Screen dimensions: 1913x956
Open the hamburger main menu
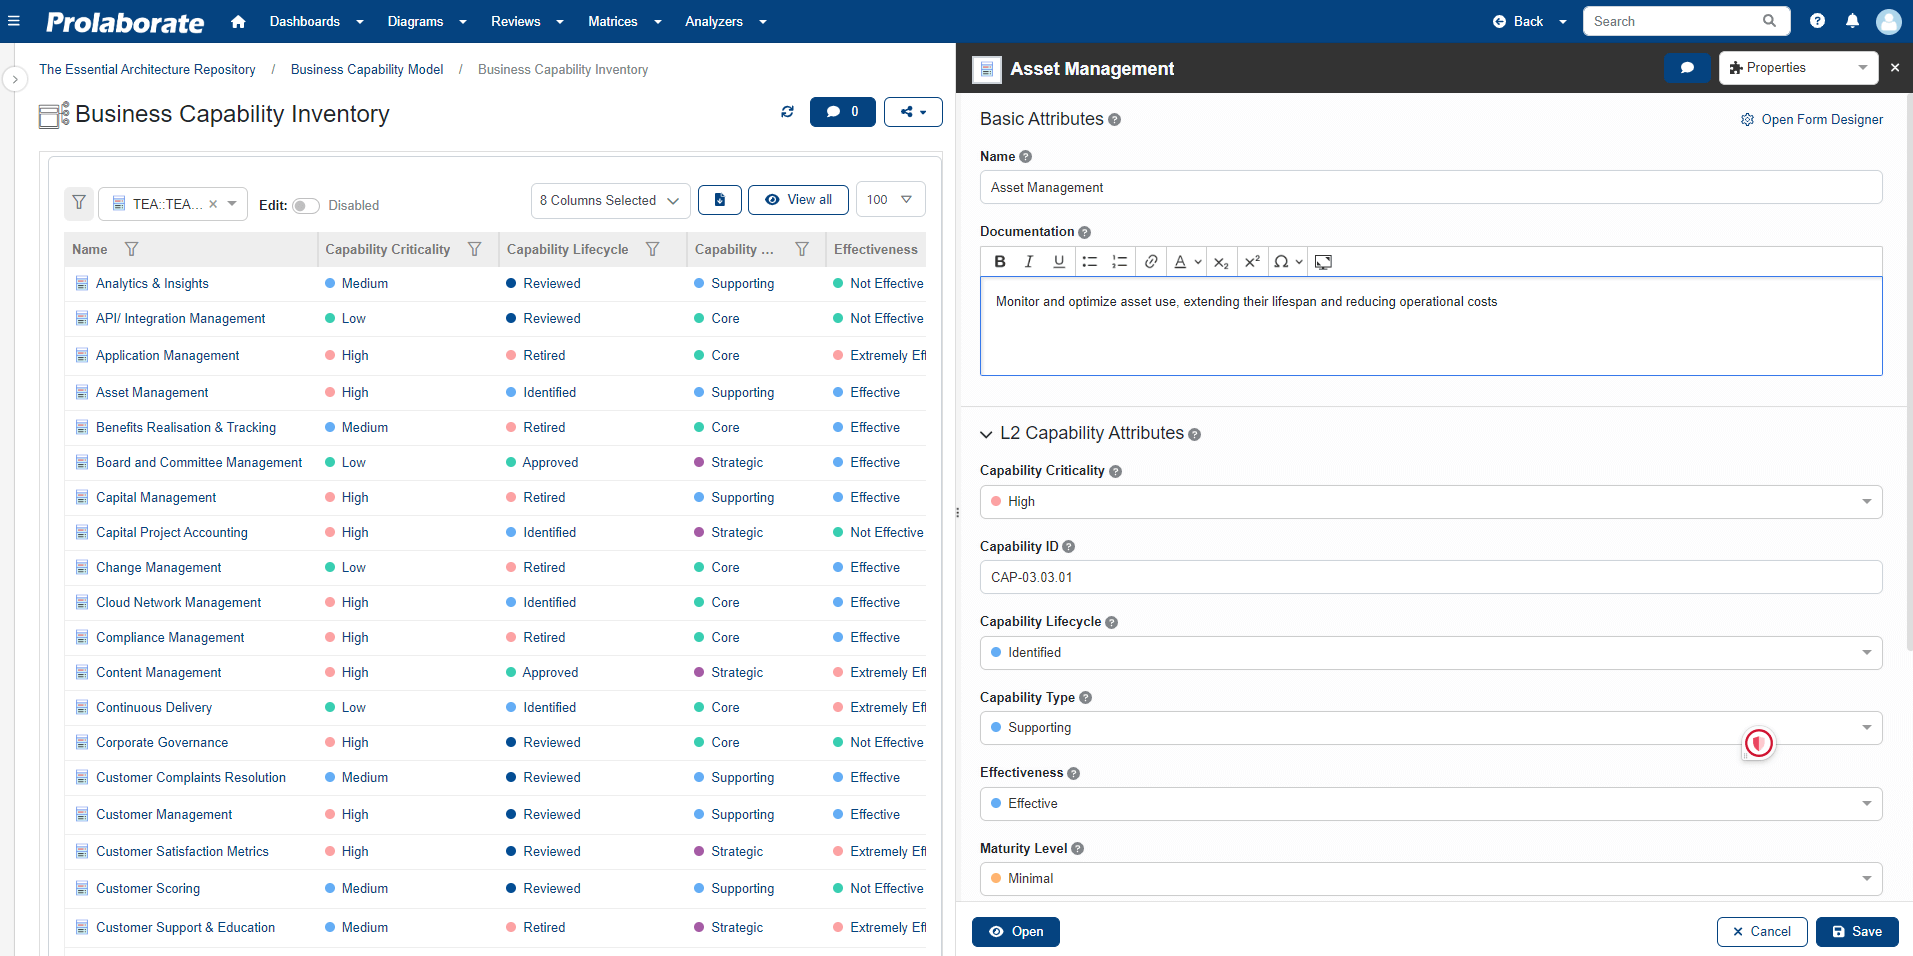(x=14, y=21)
